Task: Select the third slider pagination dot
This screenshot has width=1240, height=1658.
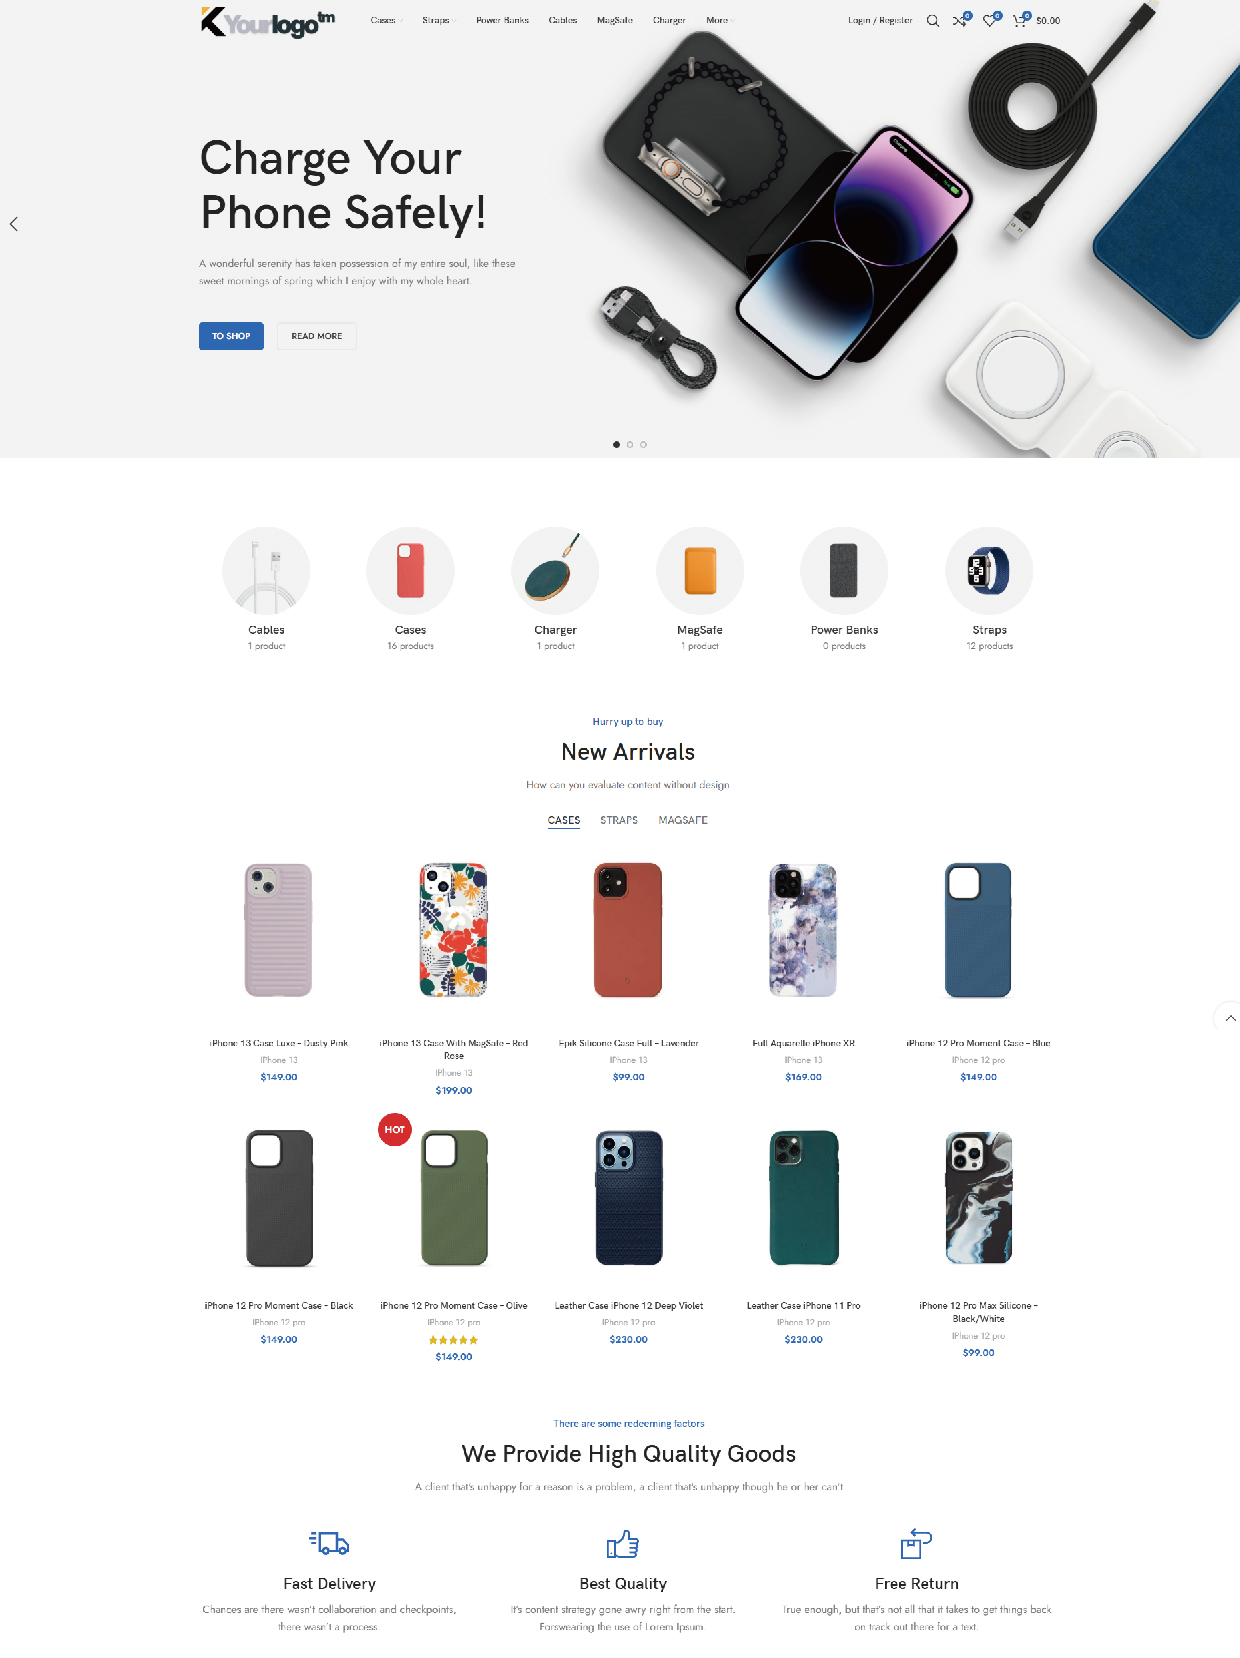Action: [643, 444]
